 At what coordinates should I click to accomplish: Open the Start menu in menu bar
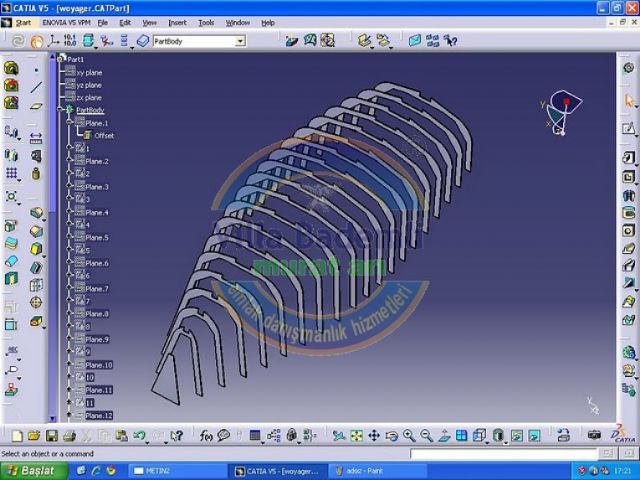[x=23, y=23]
